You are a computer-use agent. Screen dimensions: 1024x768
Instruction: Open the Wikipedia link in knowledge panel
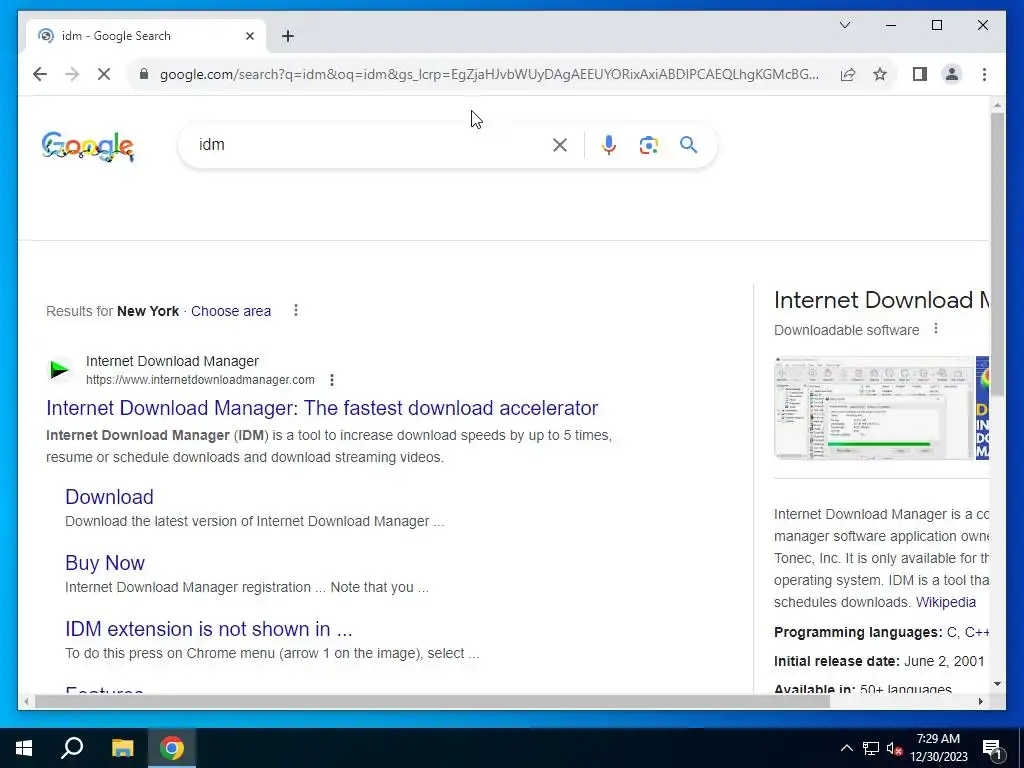pos(946,602)
